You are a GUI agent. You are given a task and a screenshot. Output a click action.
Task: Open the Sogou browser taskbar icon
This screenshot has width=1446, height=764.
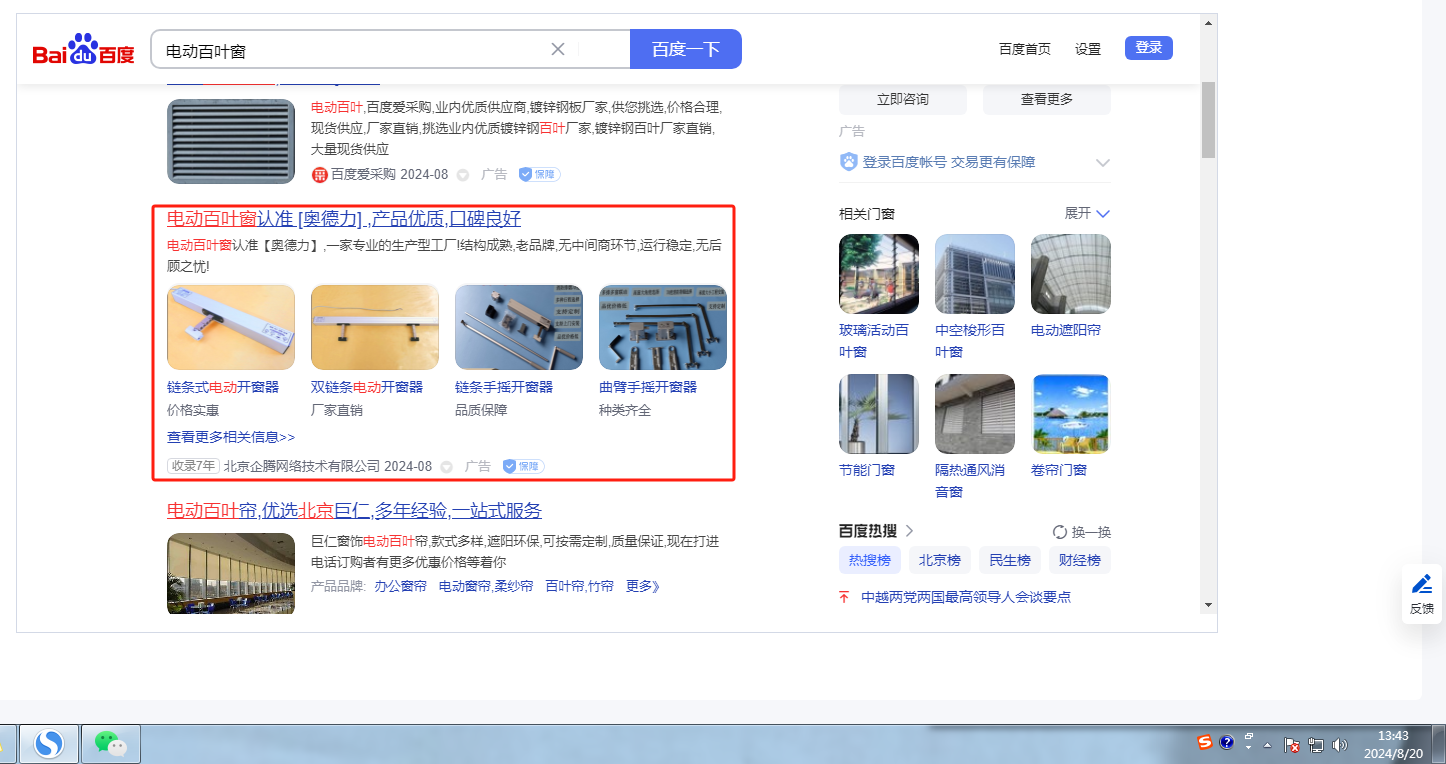49,744
